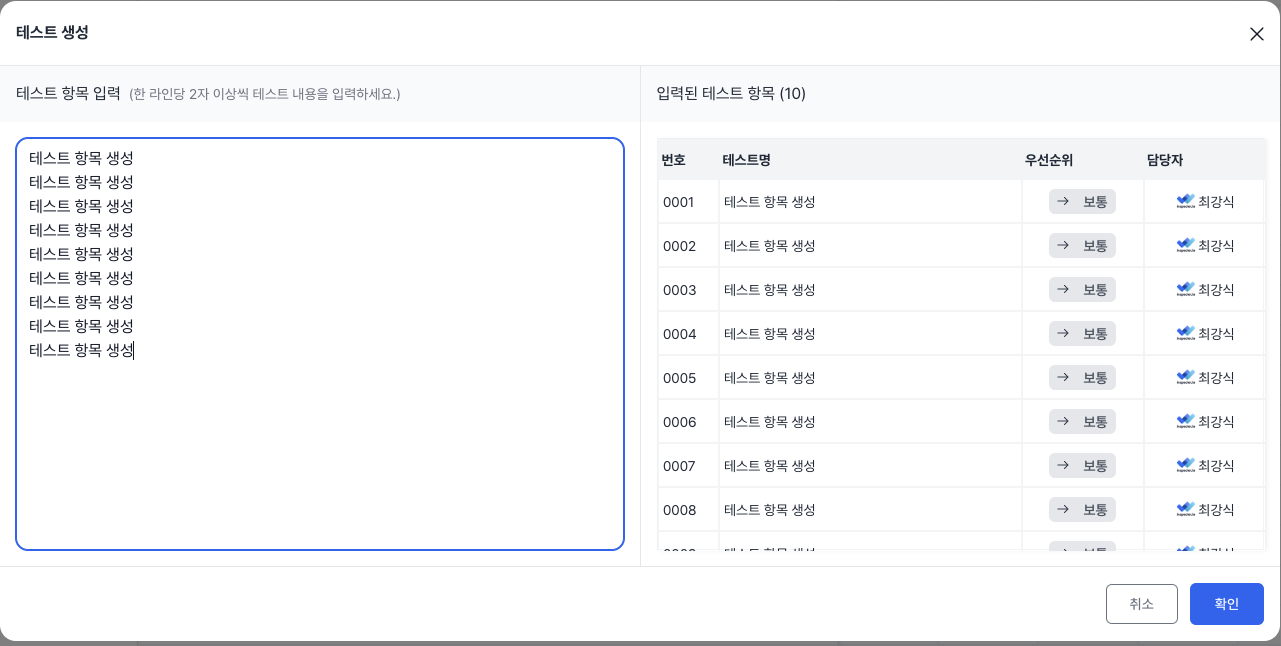Click assignee 최강식 avatar icon in row 0004
Image resolution: width=1281 pixels, height=646 pixels.
(x=1186, y=334)
